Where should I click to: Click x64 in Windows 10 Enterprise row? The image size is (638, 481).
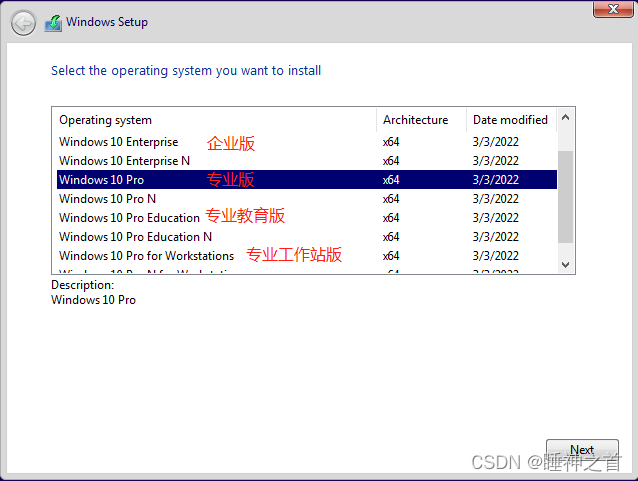tap(391, 142)
